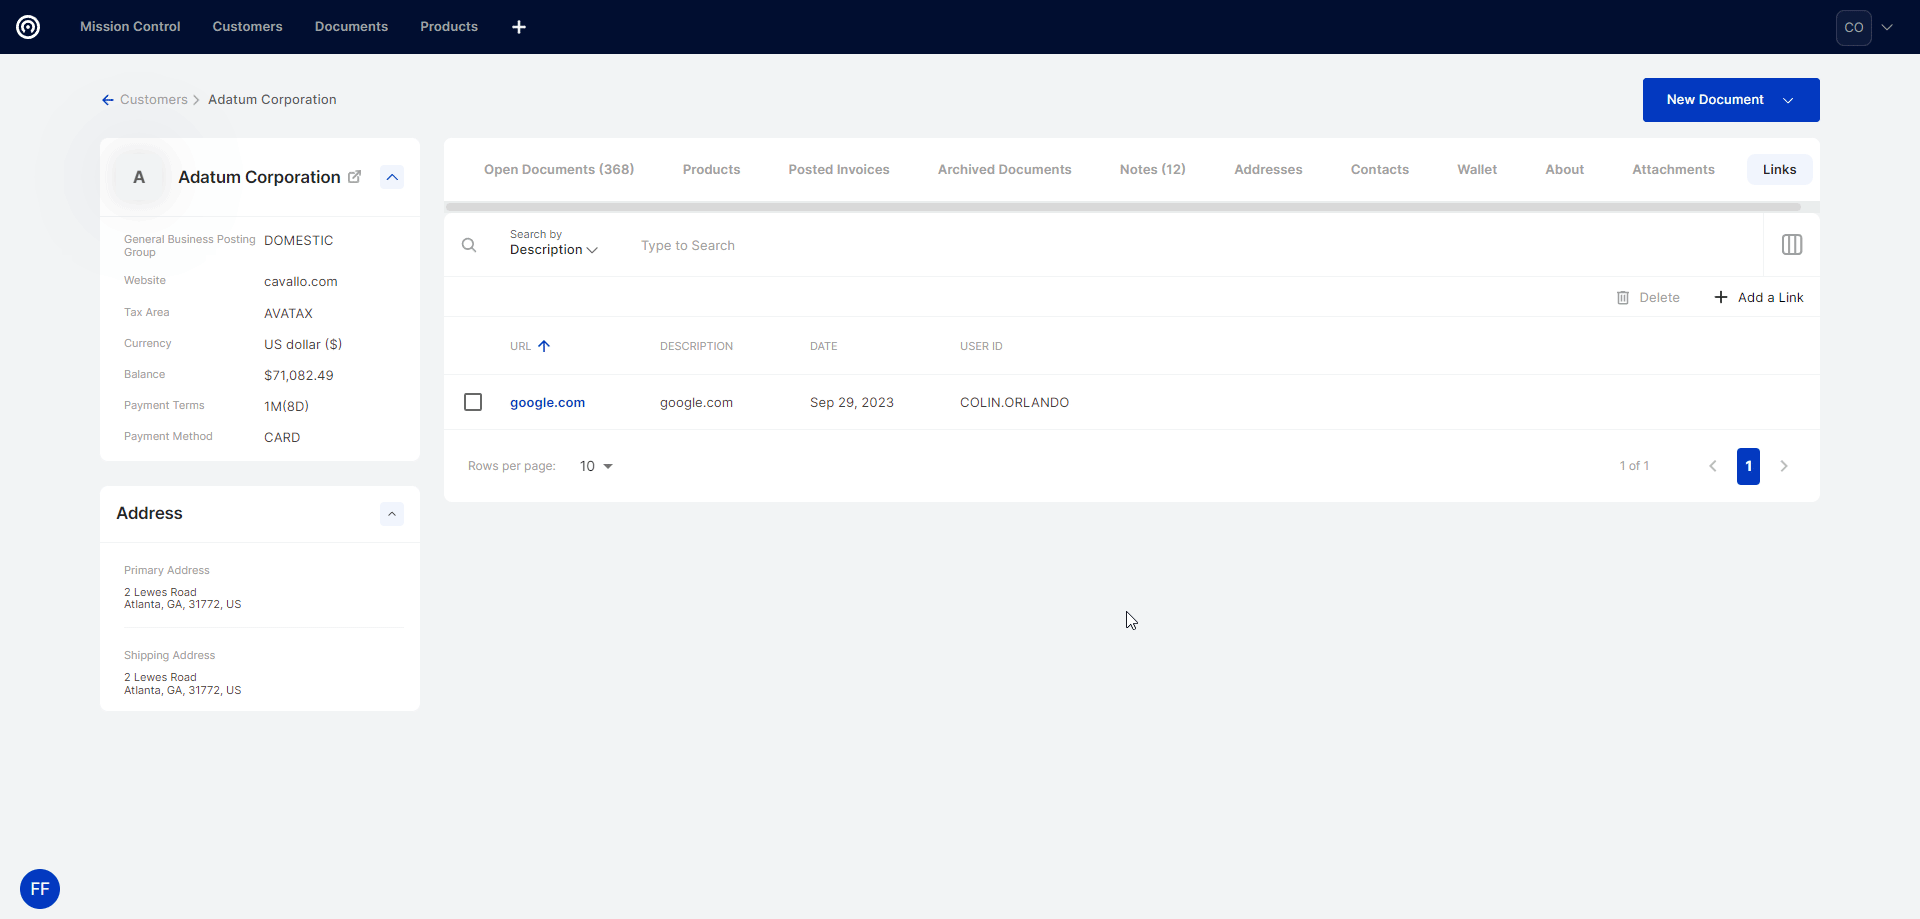Switch to the Notes (12) tab
The height and width of the screenshot is (919, 1920).
[1152, 170]
